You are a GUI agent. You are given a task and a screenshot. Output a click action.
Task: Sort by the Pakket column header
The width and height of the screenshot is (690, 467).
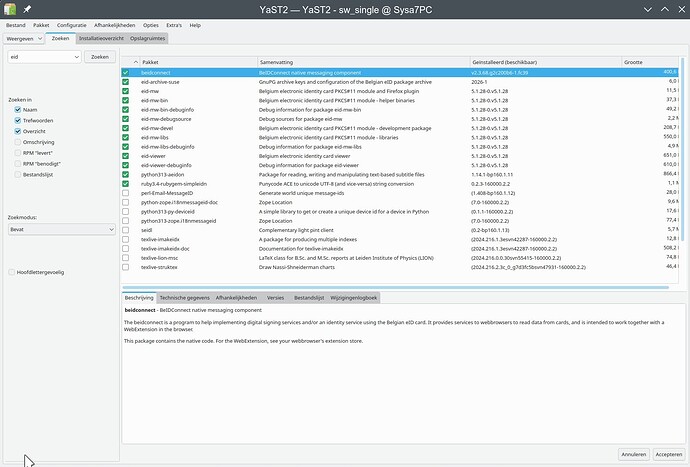click(x=198, y=62)
